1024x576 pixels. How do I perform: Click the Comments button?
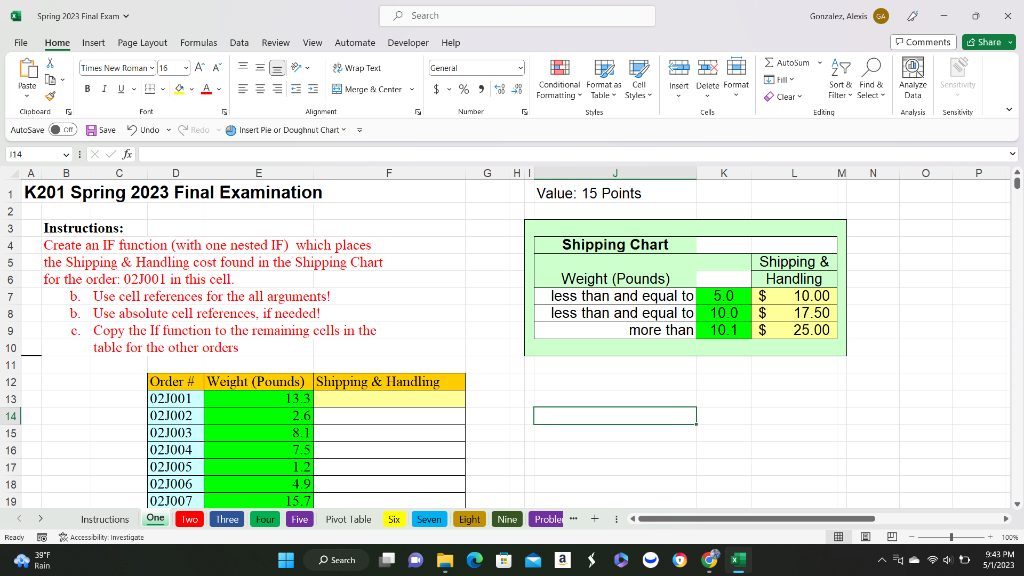(x=923, y=42)
